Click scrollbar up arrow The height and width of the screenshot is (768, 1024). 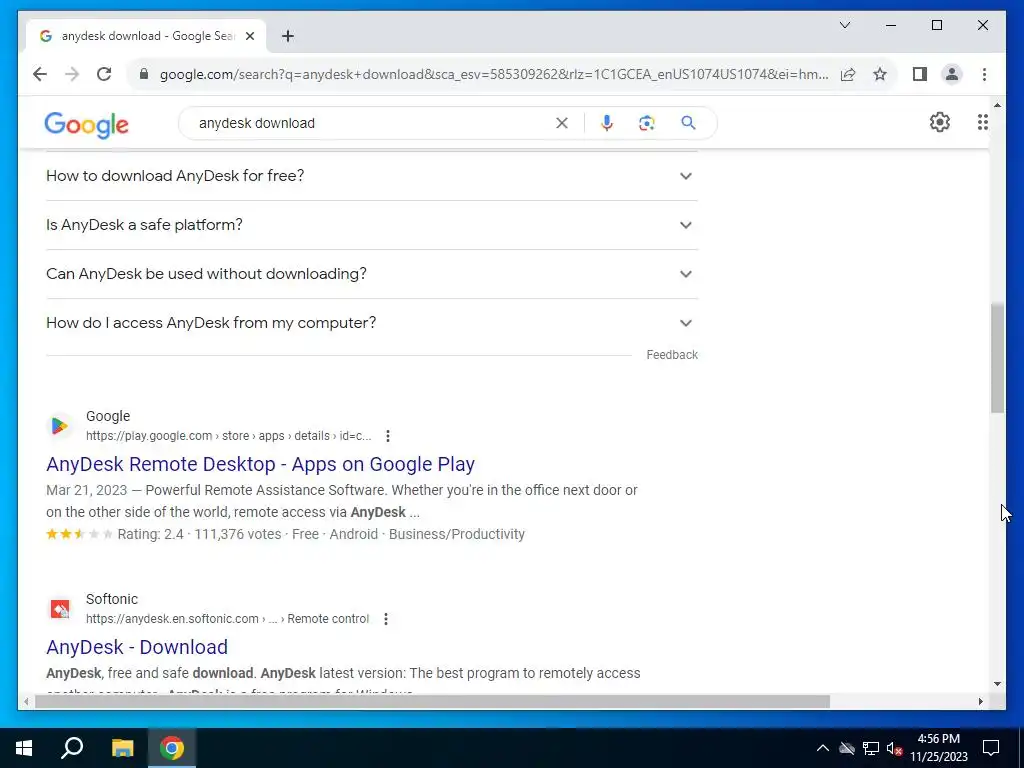pyautogui.click(x=997, y=104)
